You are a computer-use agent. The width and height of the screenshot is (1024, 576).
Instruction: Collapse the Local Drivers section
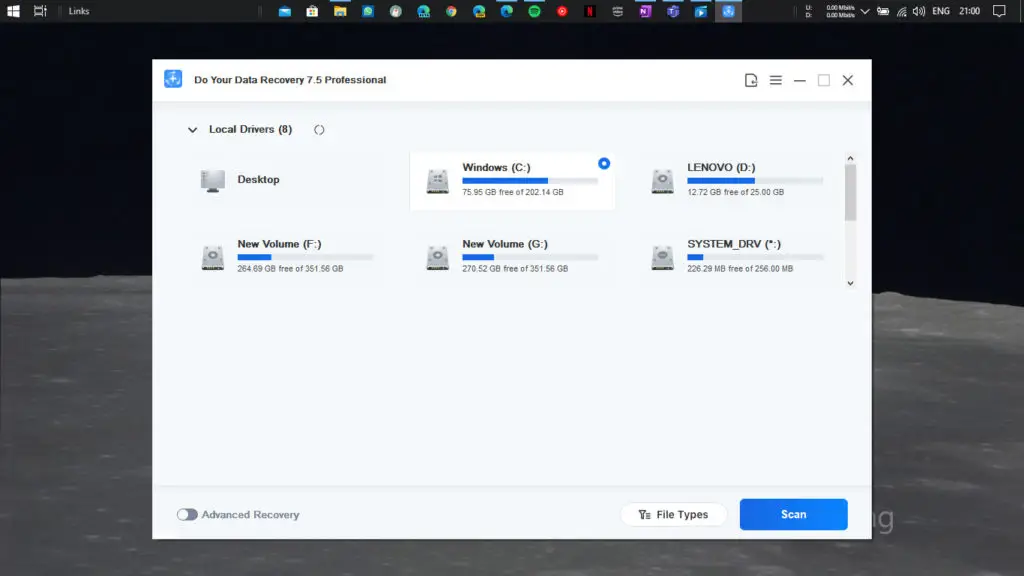pos(193,129)
